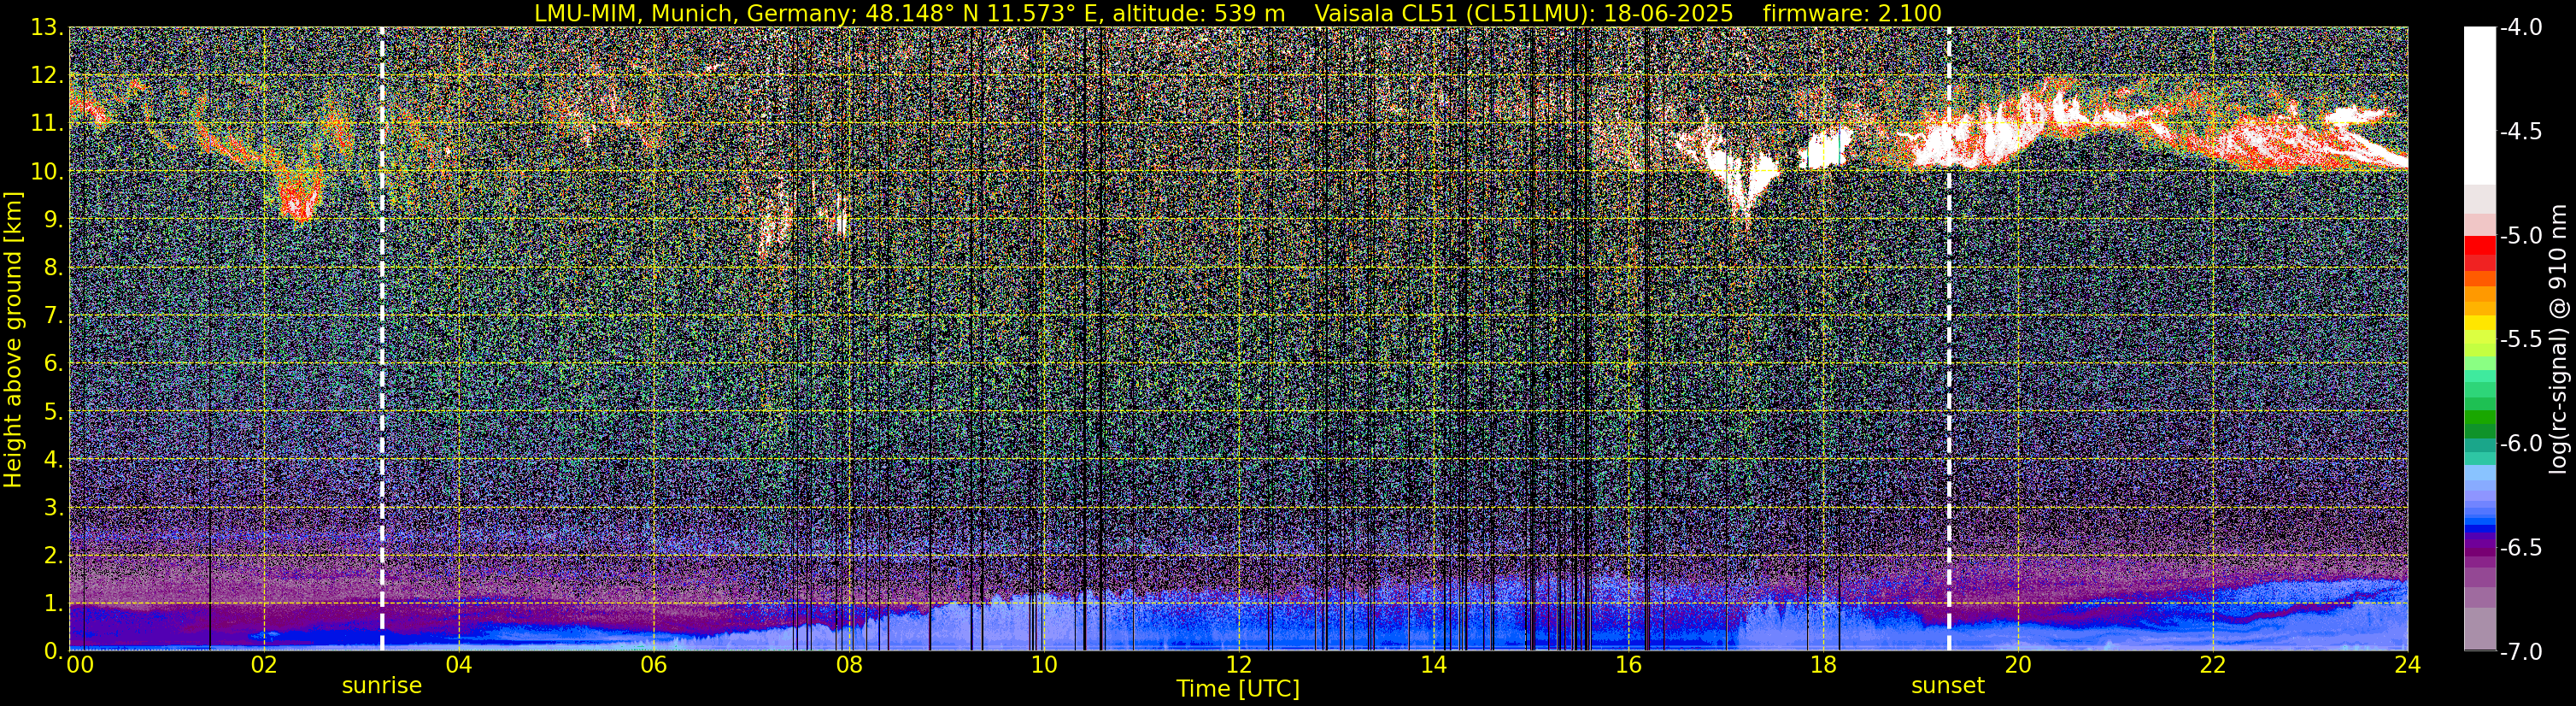Click the height axis tick label "1."
This screenshot has width=2576, height=706.
pyautogui.click(x=54, y=603)
